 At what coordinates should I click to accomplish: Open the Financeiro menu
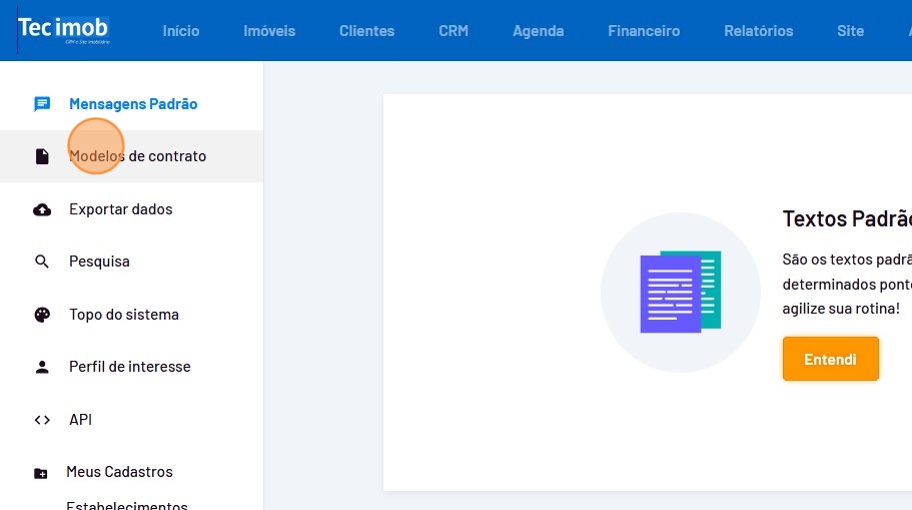coord(643,31)
